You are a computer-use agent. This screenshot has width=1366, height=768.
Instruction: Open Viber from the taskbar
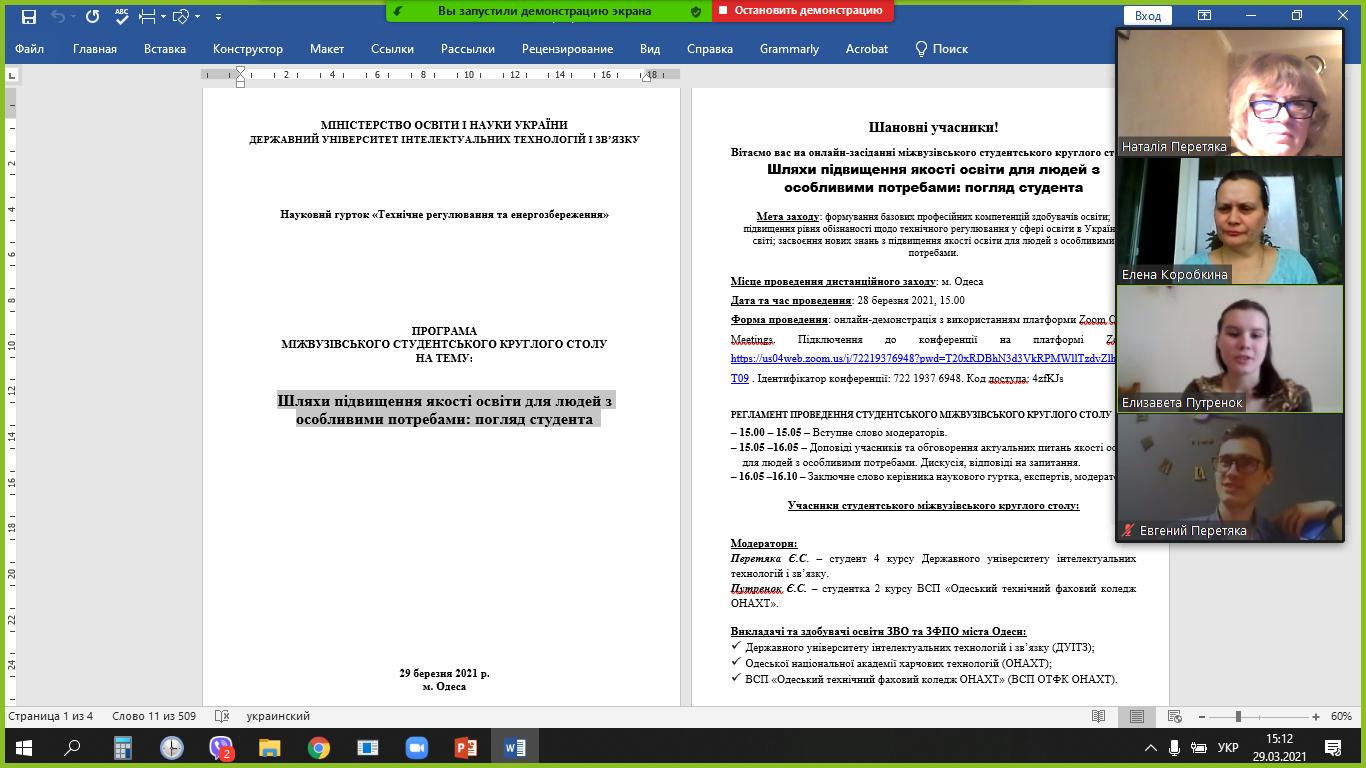click(x=220, y=748)
